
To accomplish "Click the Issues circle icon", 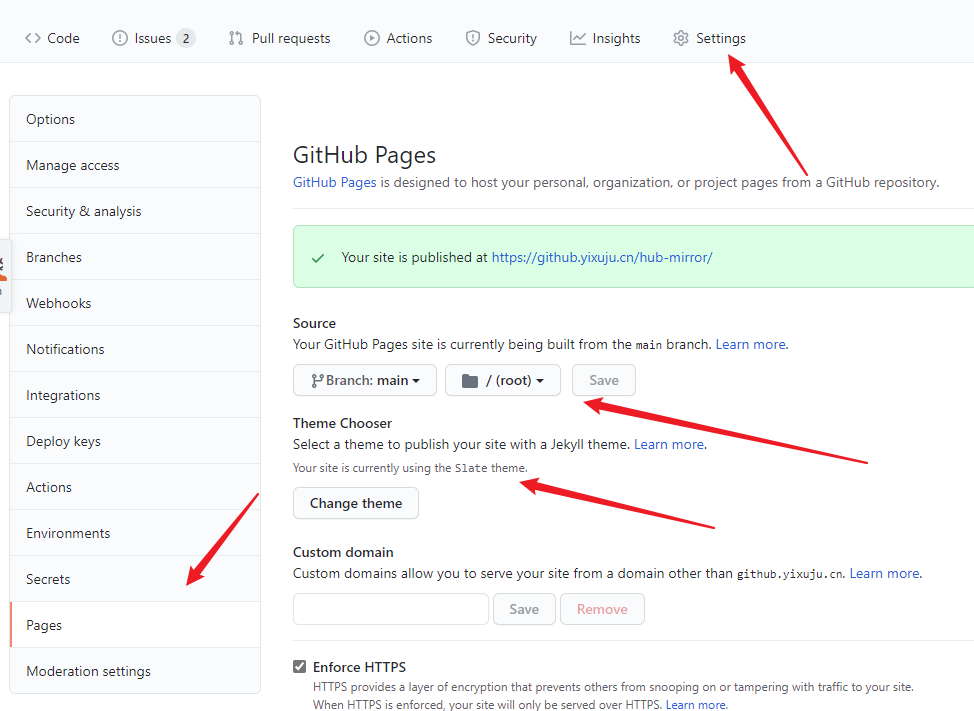I will pos(119,38).
